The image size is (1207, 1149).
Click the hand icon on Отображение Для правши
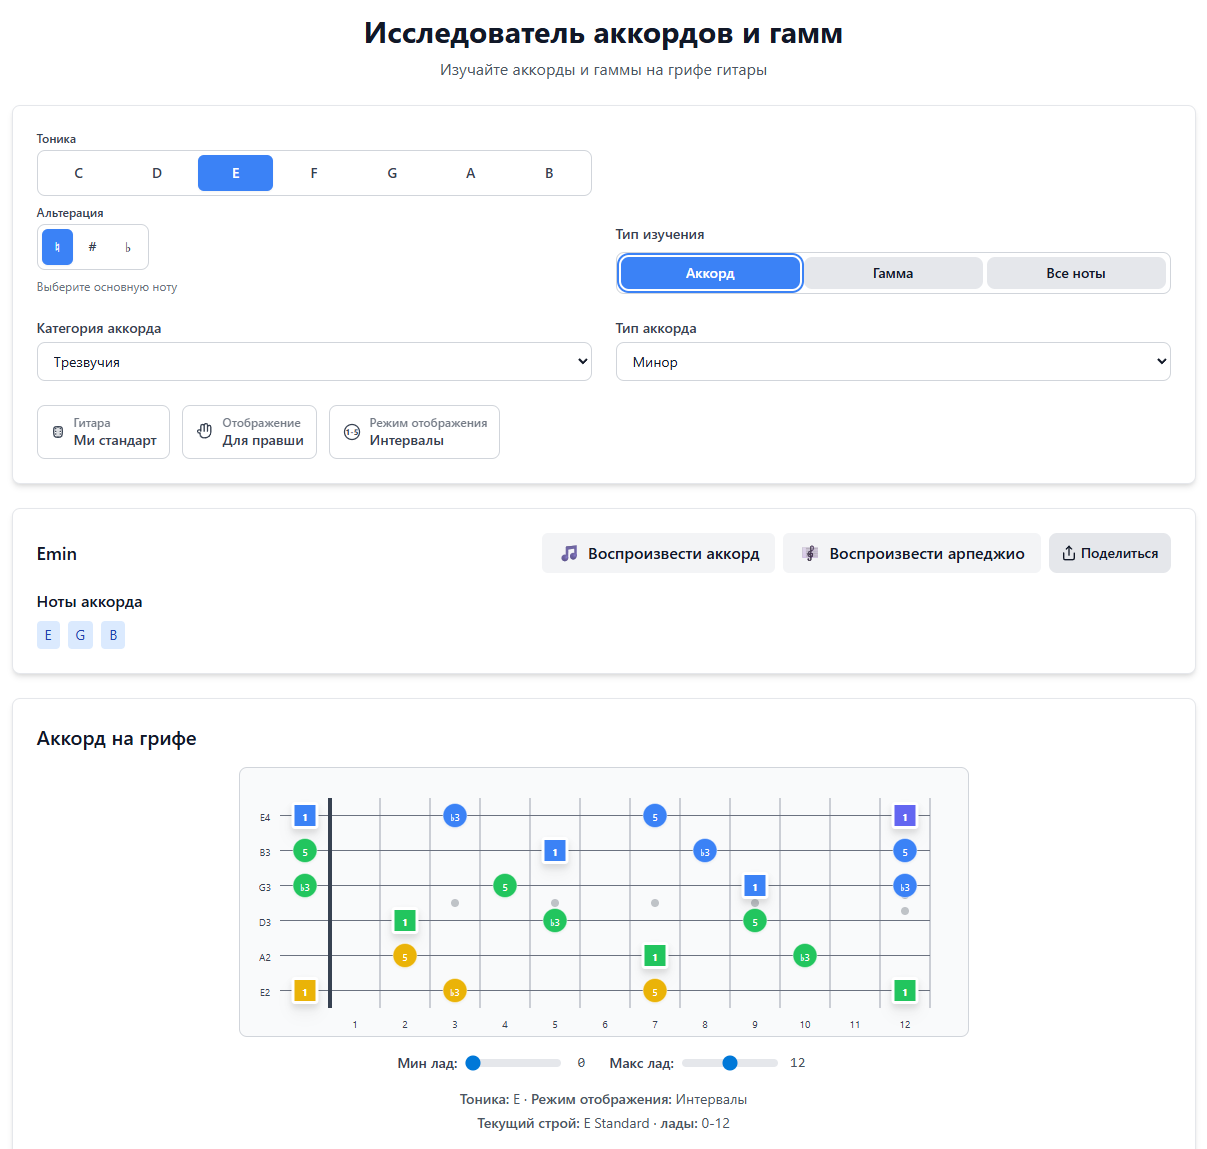click(202, 431)
